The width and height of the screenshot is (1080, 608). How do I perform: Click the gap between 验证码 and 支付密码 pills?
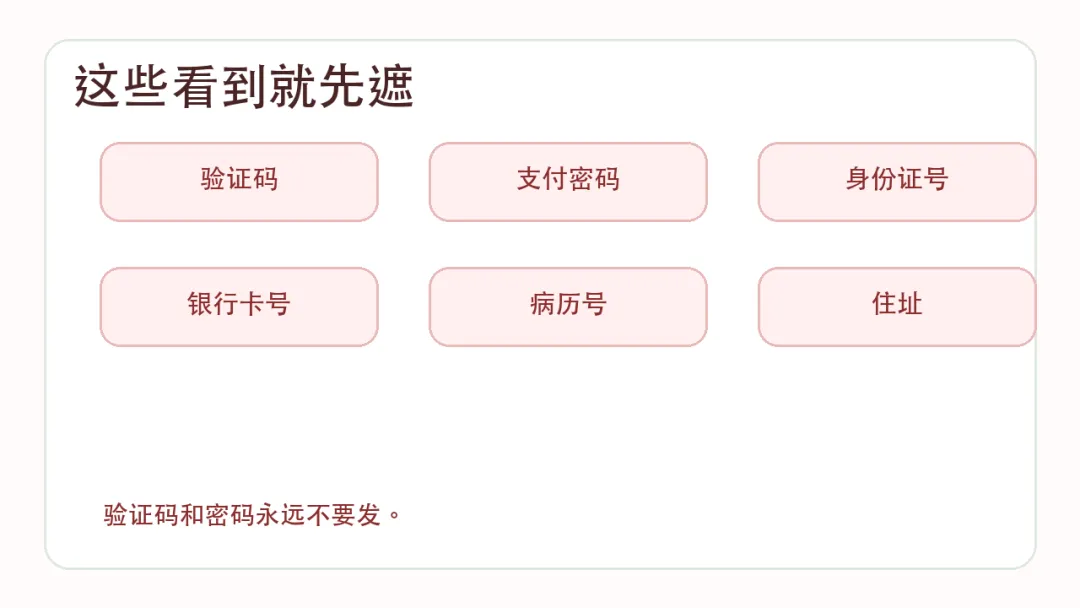point(404,182)
